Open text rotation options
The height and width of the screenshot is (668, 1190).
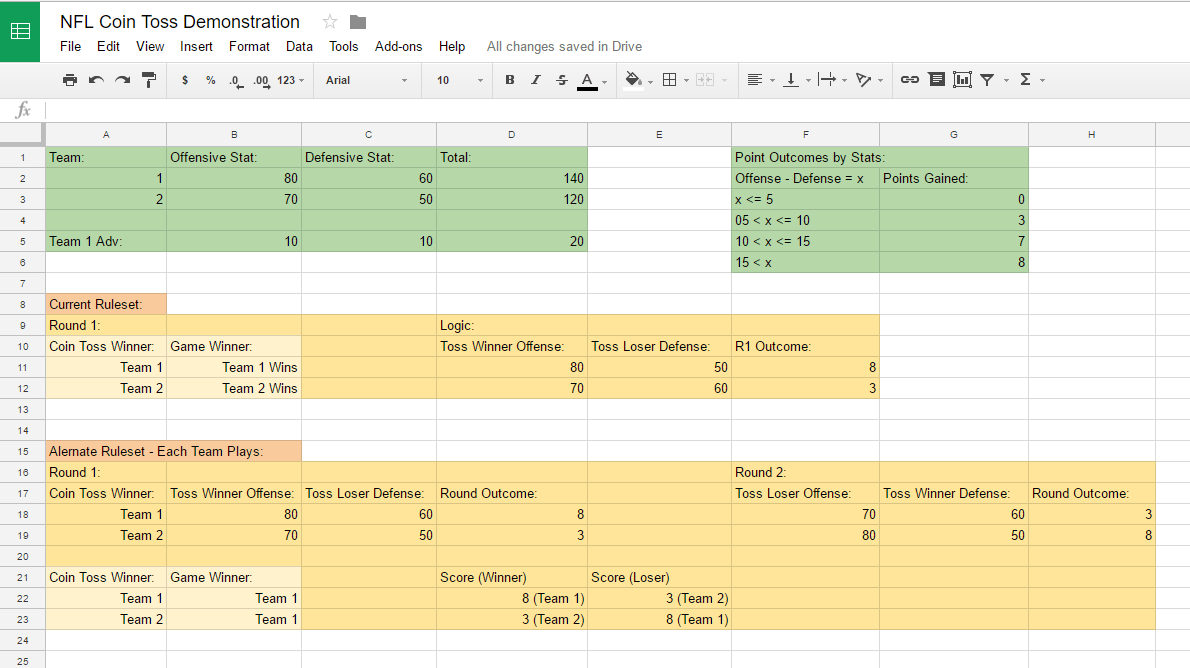(x=863, y=80)
